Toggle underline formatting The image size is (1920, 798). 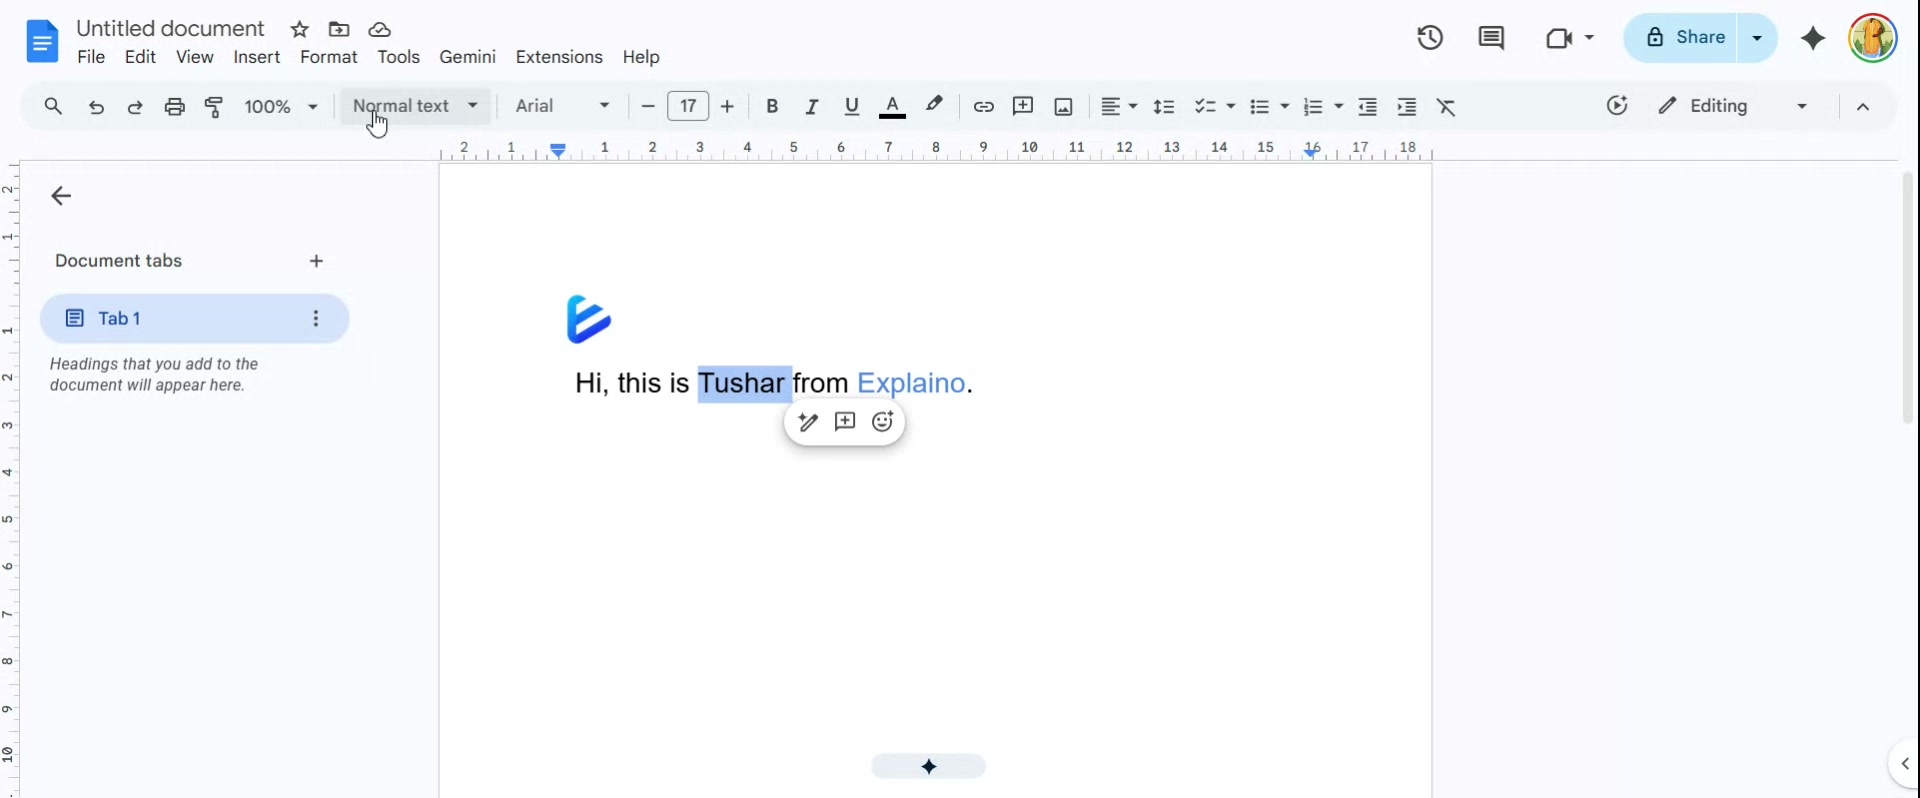[852, 107]
